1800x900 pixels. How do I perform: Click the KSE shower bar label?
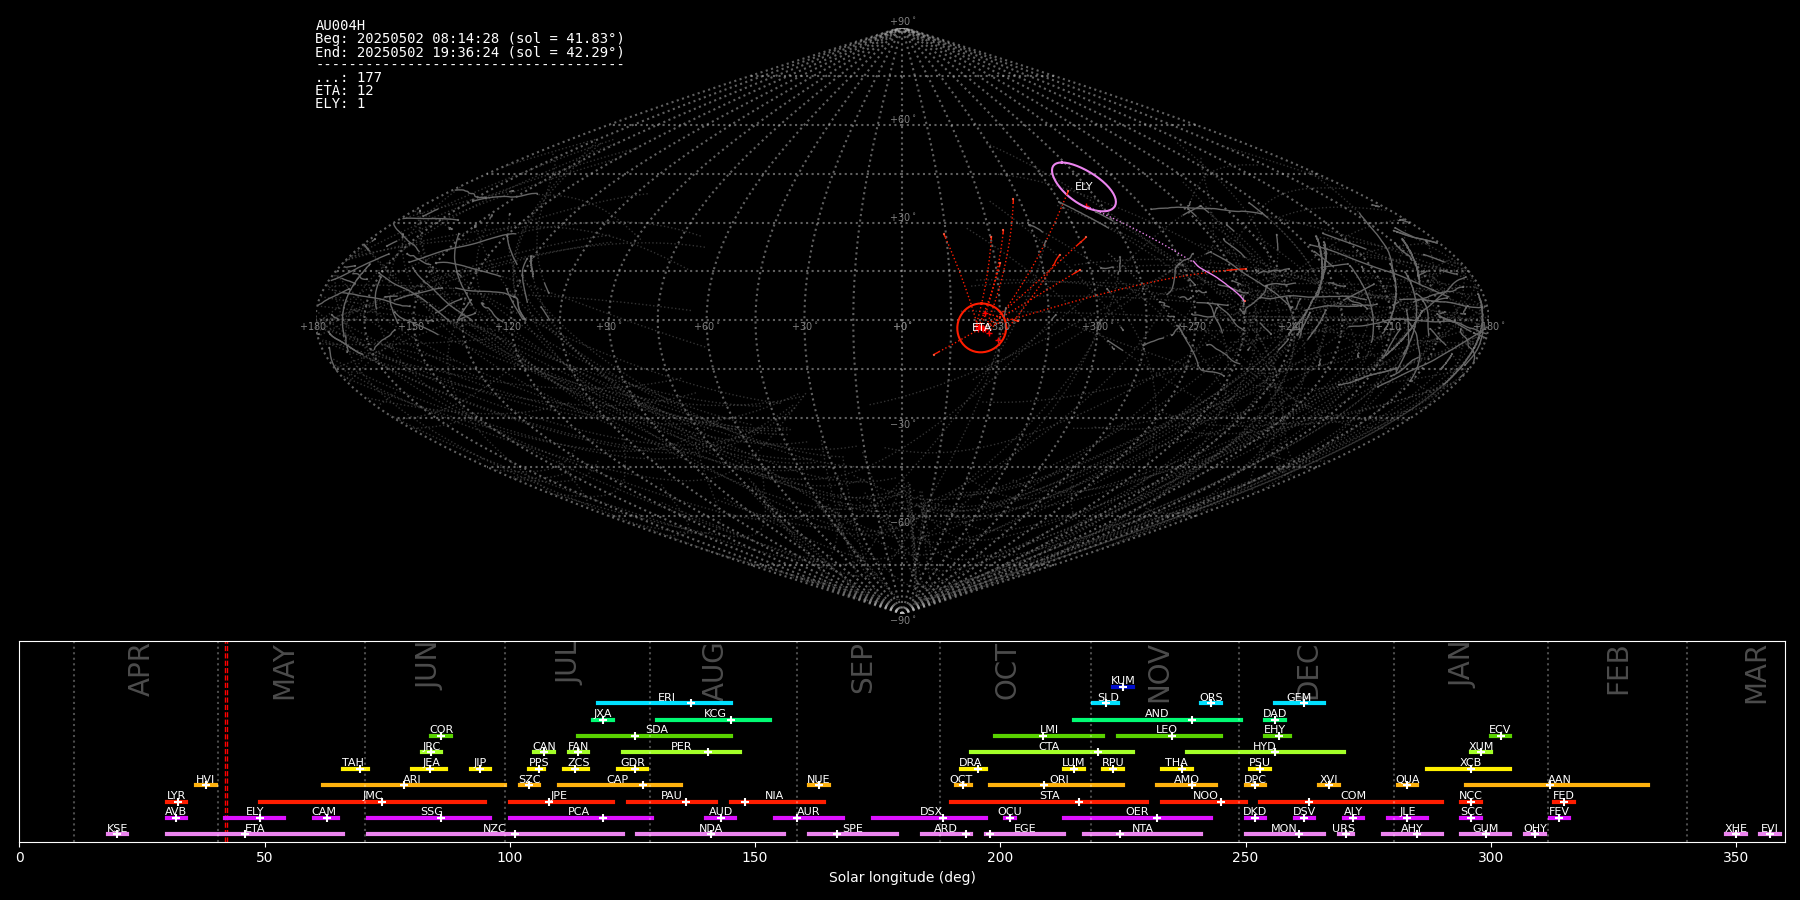[117, 829]
